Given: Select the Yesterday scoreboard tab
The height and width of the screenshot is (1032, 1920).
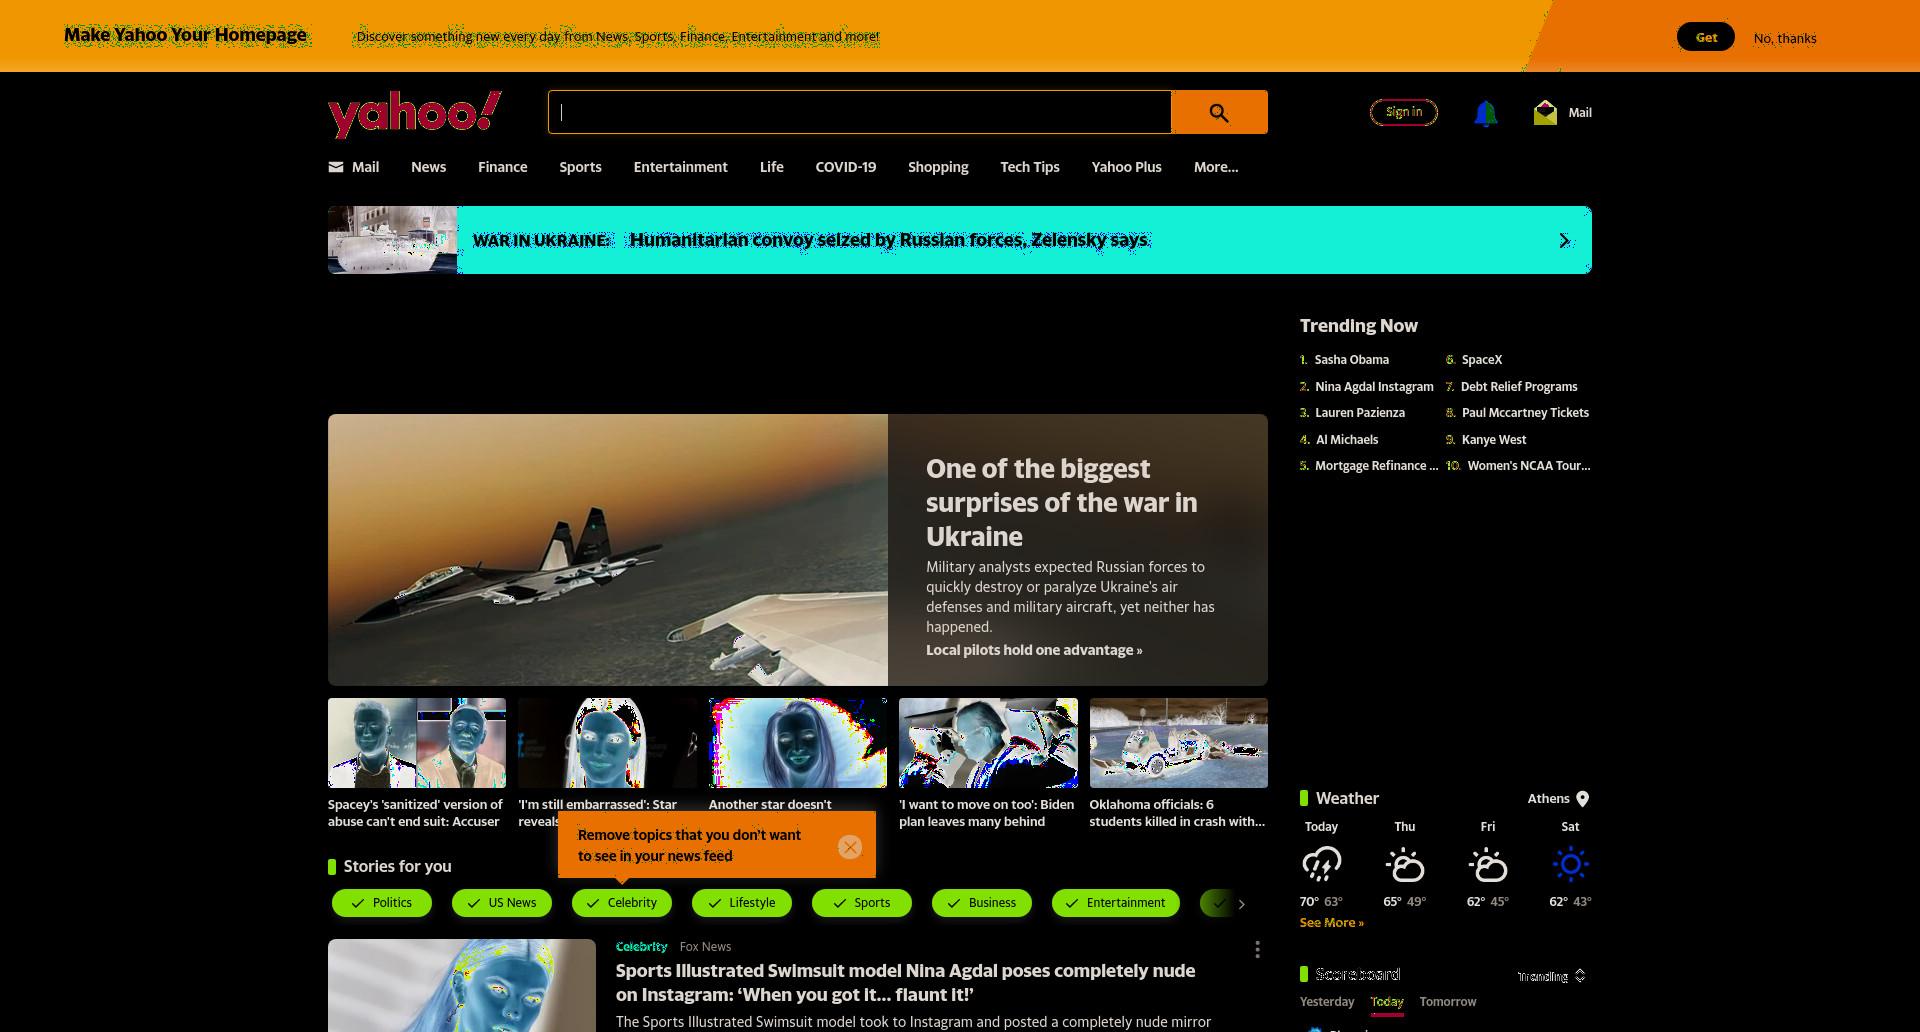Looking at the screenshot, I should coord(1327,1002).
